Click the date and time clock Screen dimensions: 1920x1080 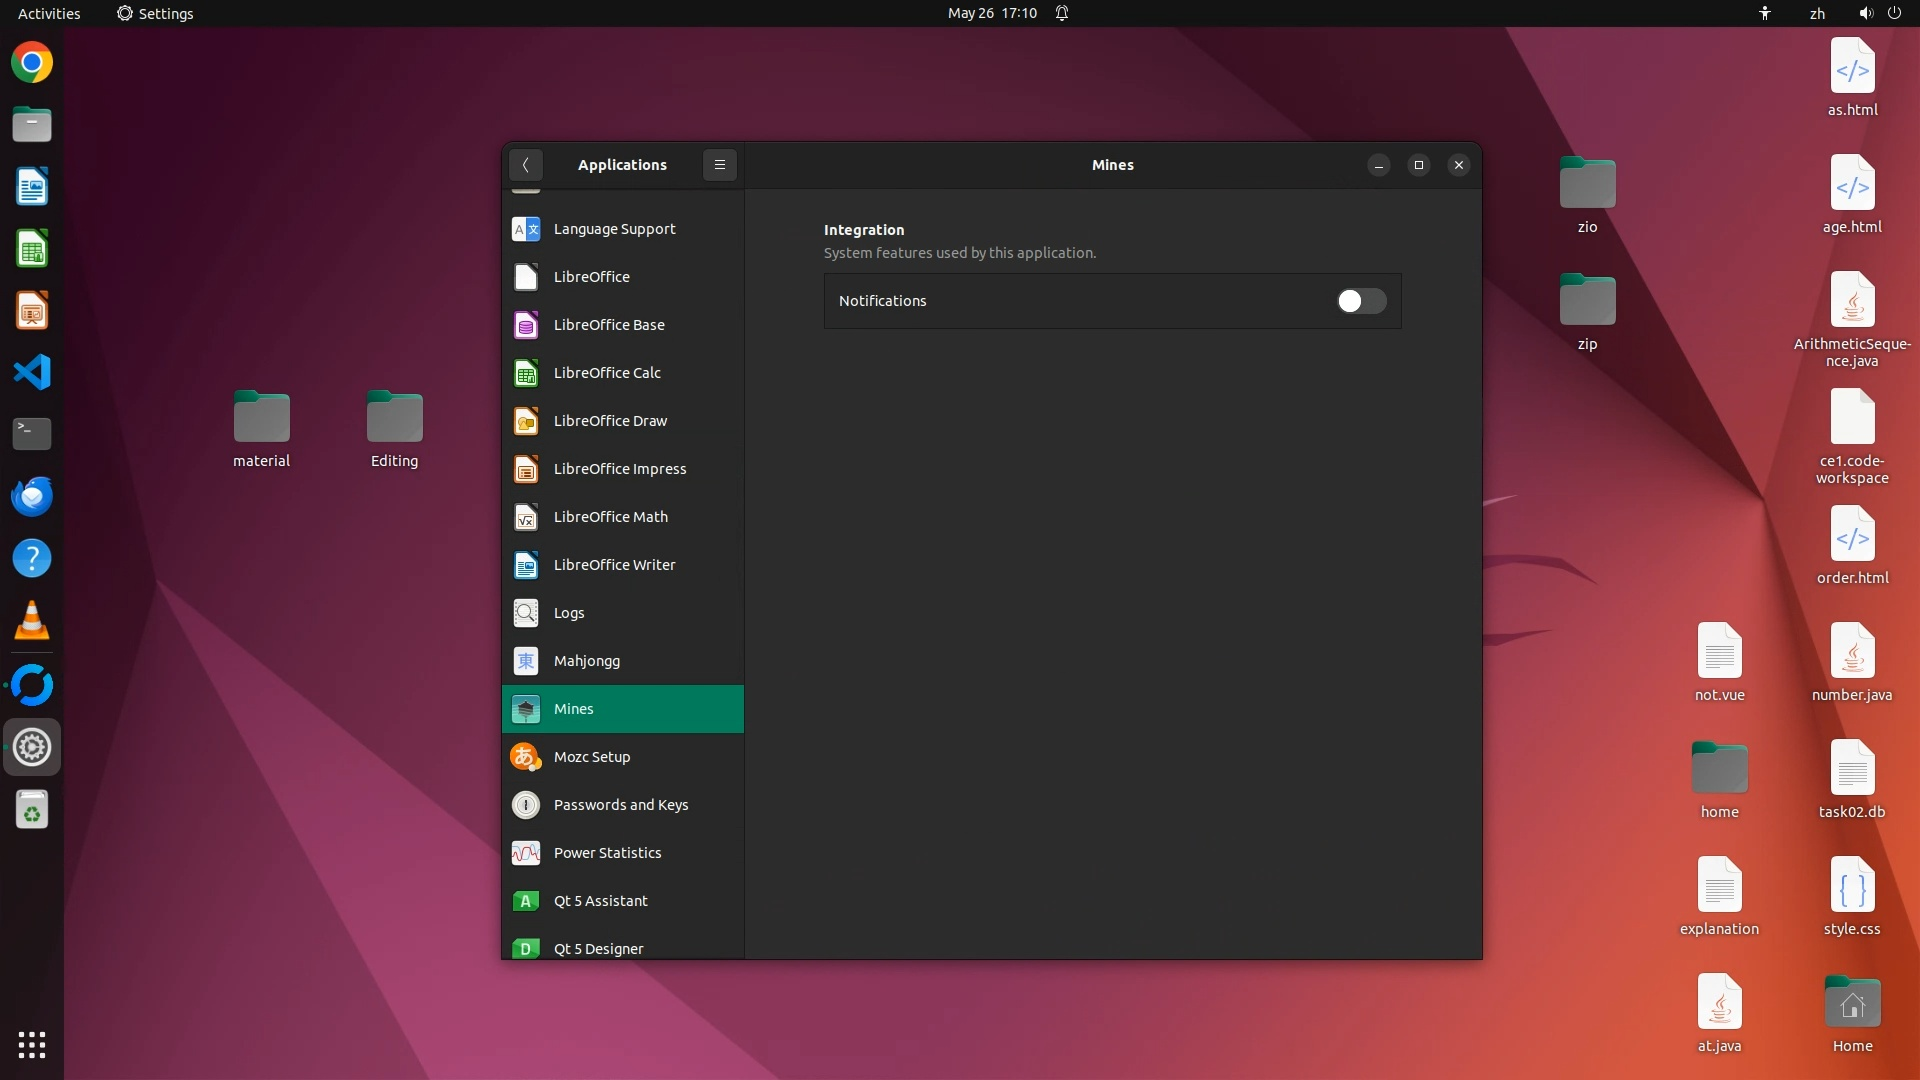(991, 13)
